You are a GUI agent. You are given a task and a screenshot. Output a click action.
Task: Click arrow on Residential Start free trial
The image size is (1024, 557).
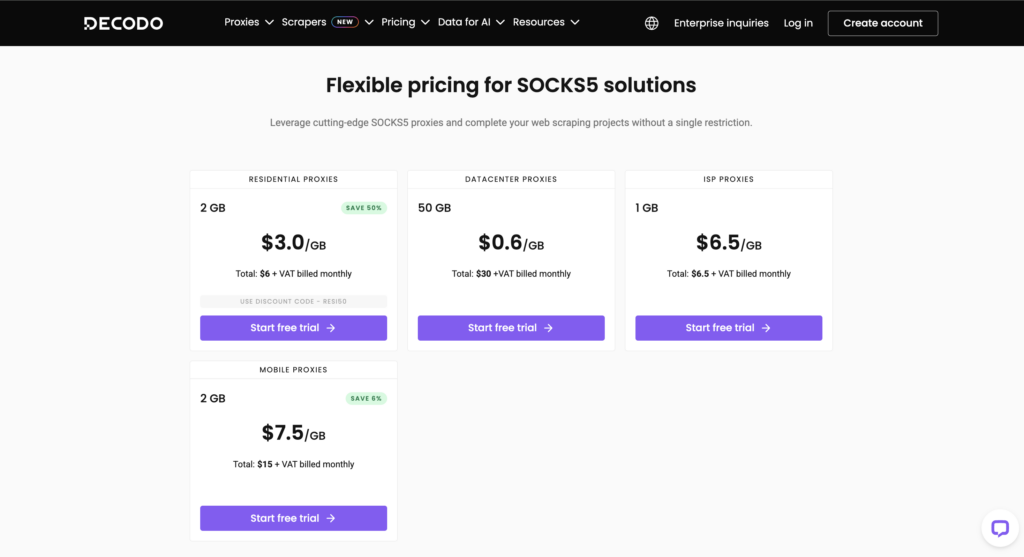click(331, 328)
